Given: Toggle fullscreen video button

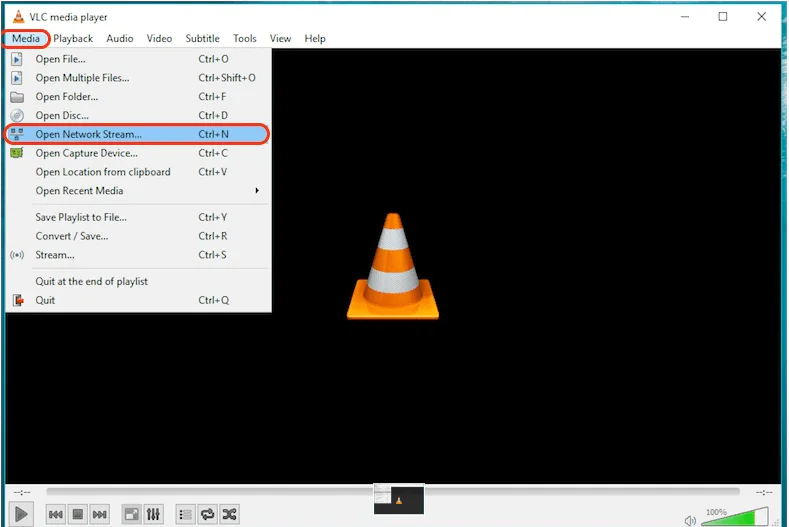Looking at the screenshot, I should (131, 514).
